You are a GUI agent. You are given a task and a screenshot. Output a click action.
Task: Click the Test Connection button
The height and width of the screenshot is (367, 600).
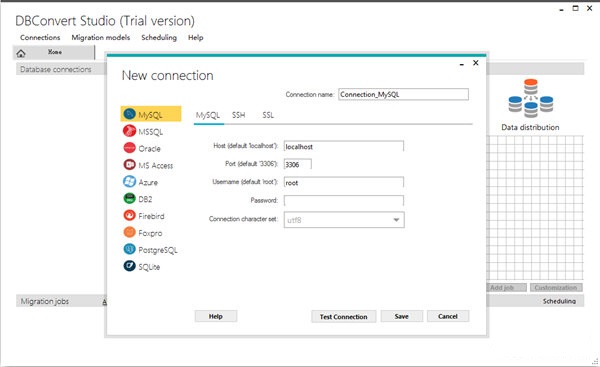[344, 316]
